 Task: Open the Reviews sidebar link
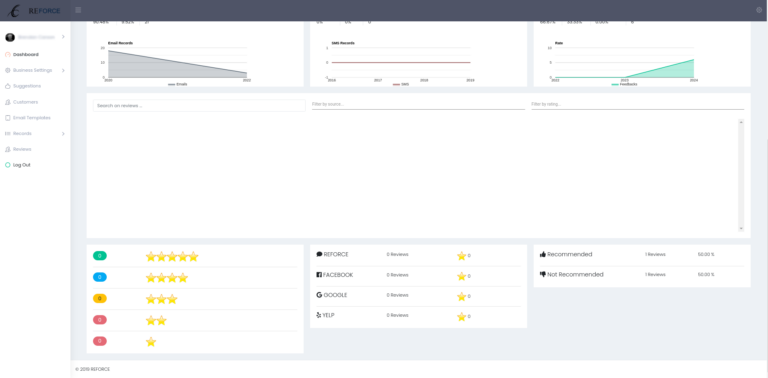click(x=22, y=149)
